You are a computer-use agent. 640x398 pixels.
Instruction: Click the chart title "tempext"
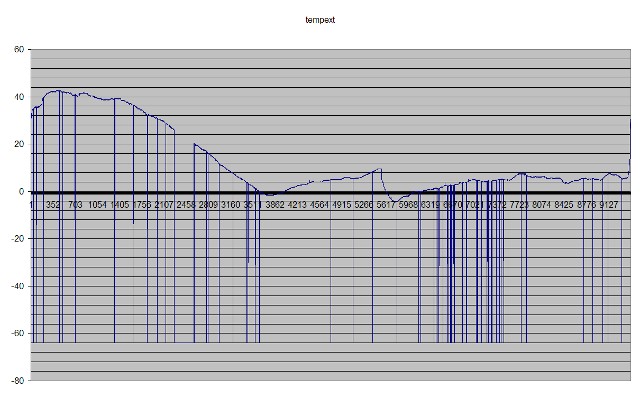[x=320, y=20]
